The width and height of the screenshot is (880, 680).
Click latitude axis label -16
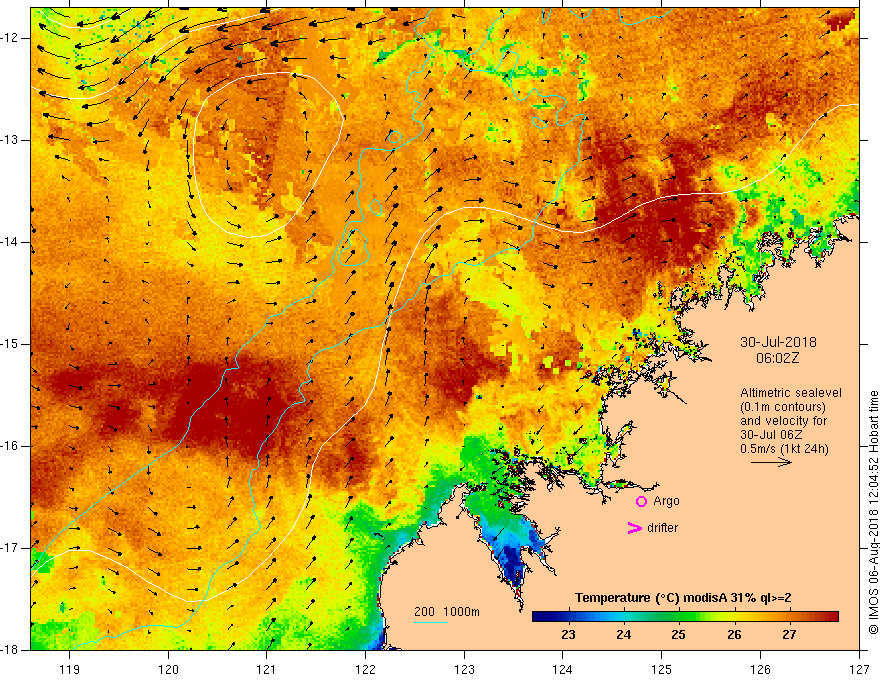pos(11,446)
